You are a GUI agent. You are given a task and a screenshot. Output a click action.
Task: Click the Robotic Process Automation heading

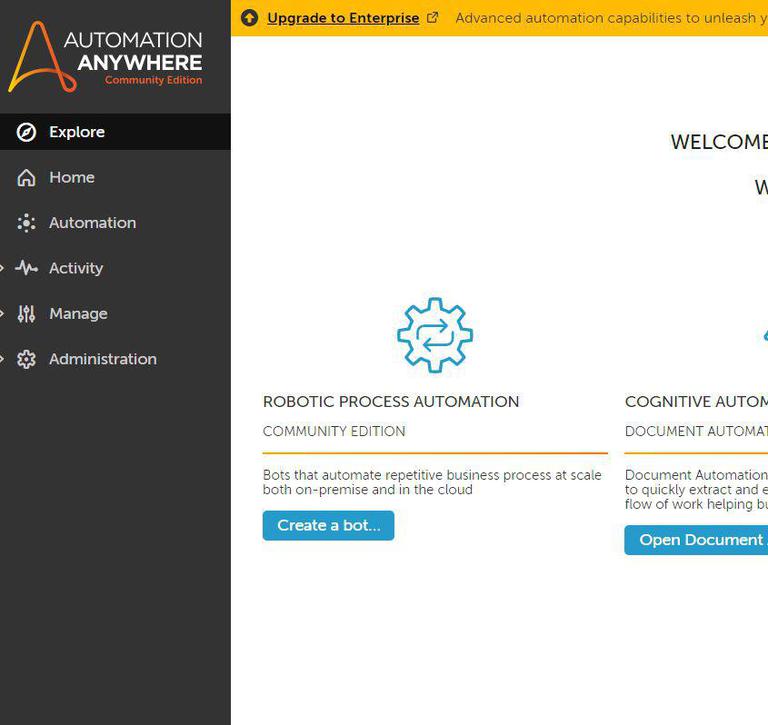[x=391, y=402]
